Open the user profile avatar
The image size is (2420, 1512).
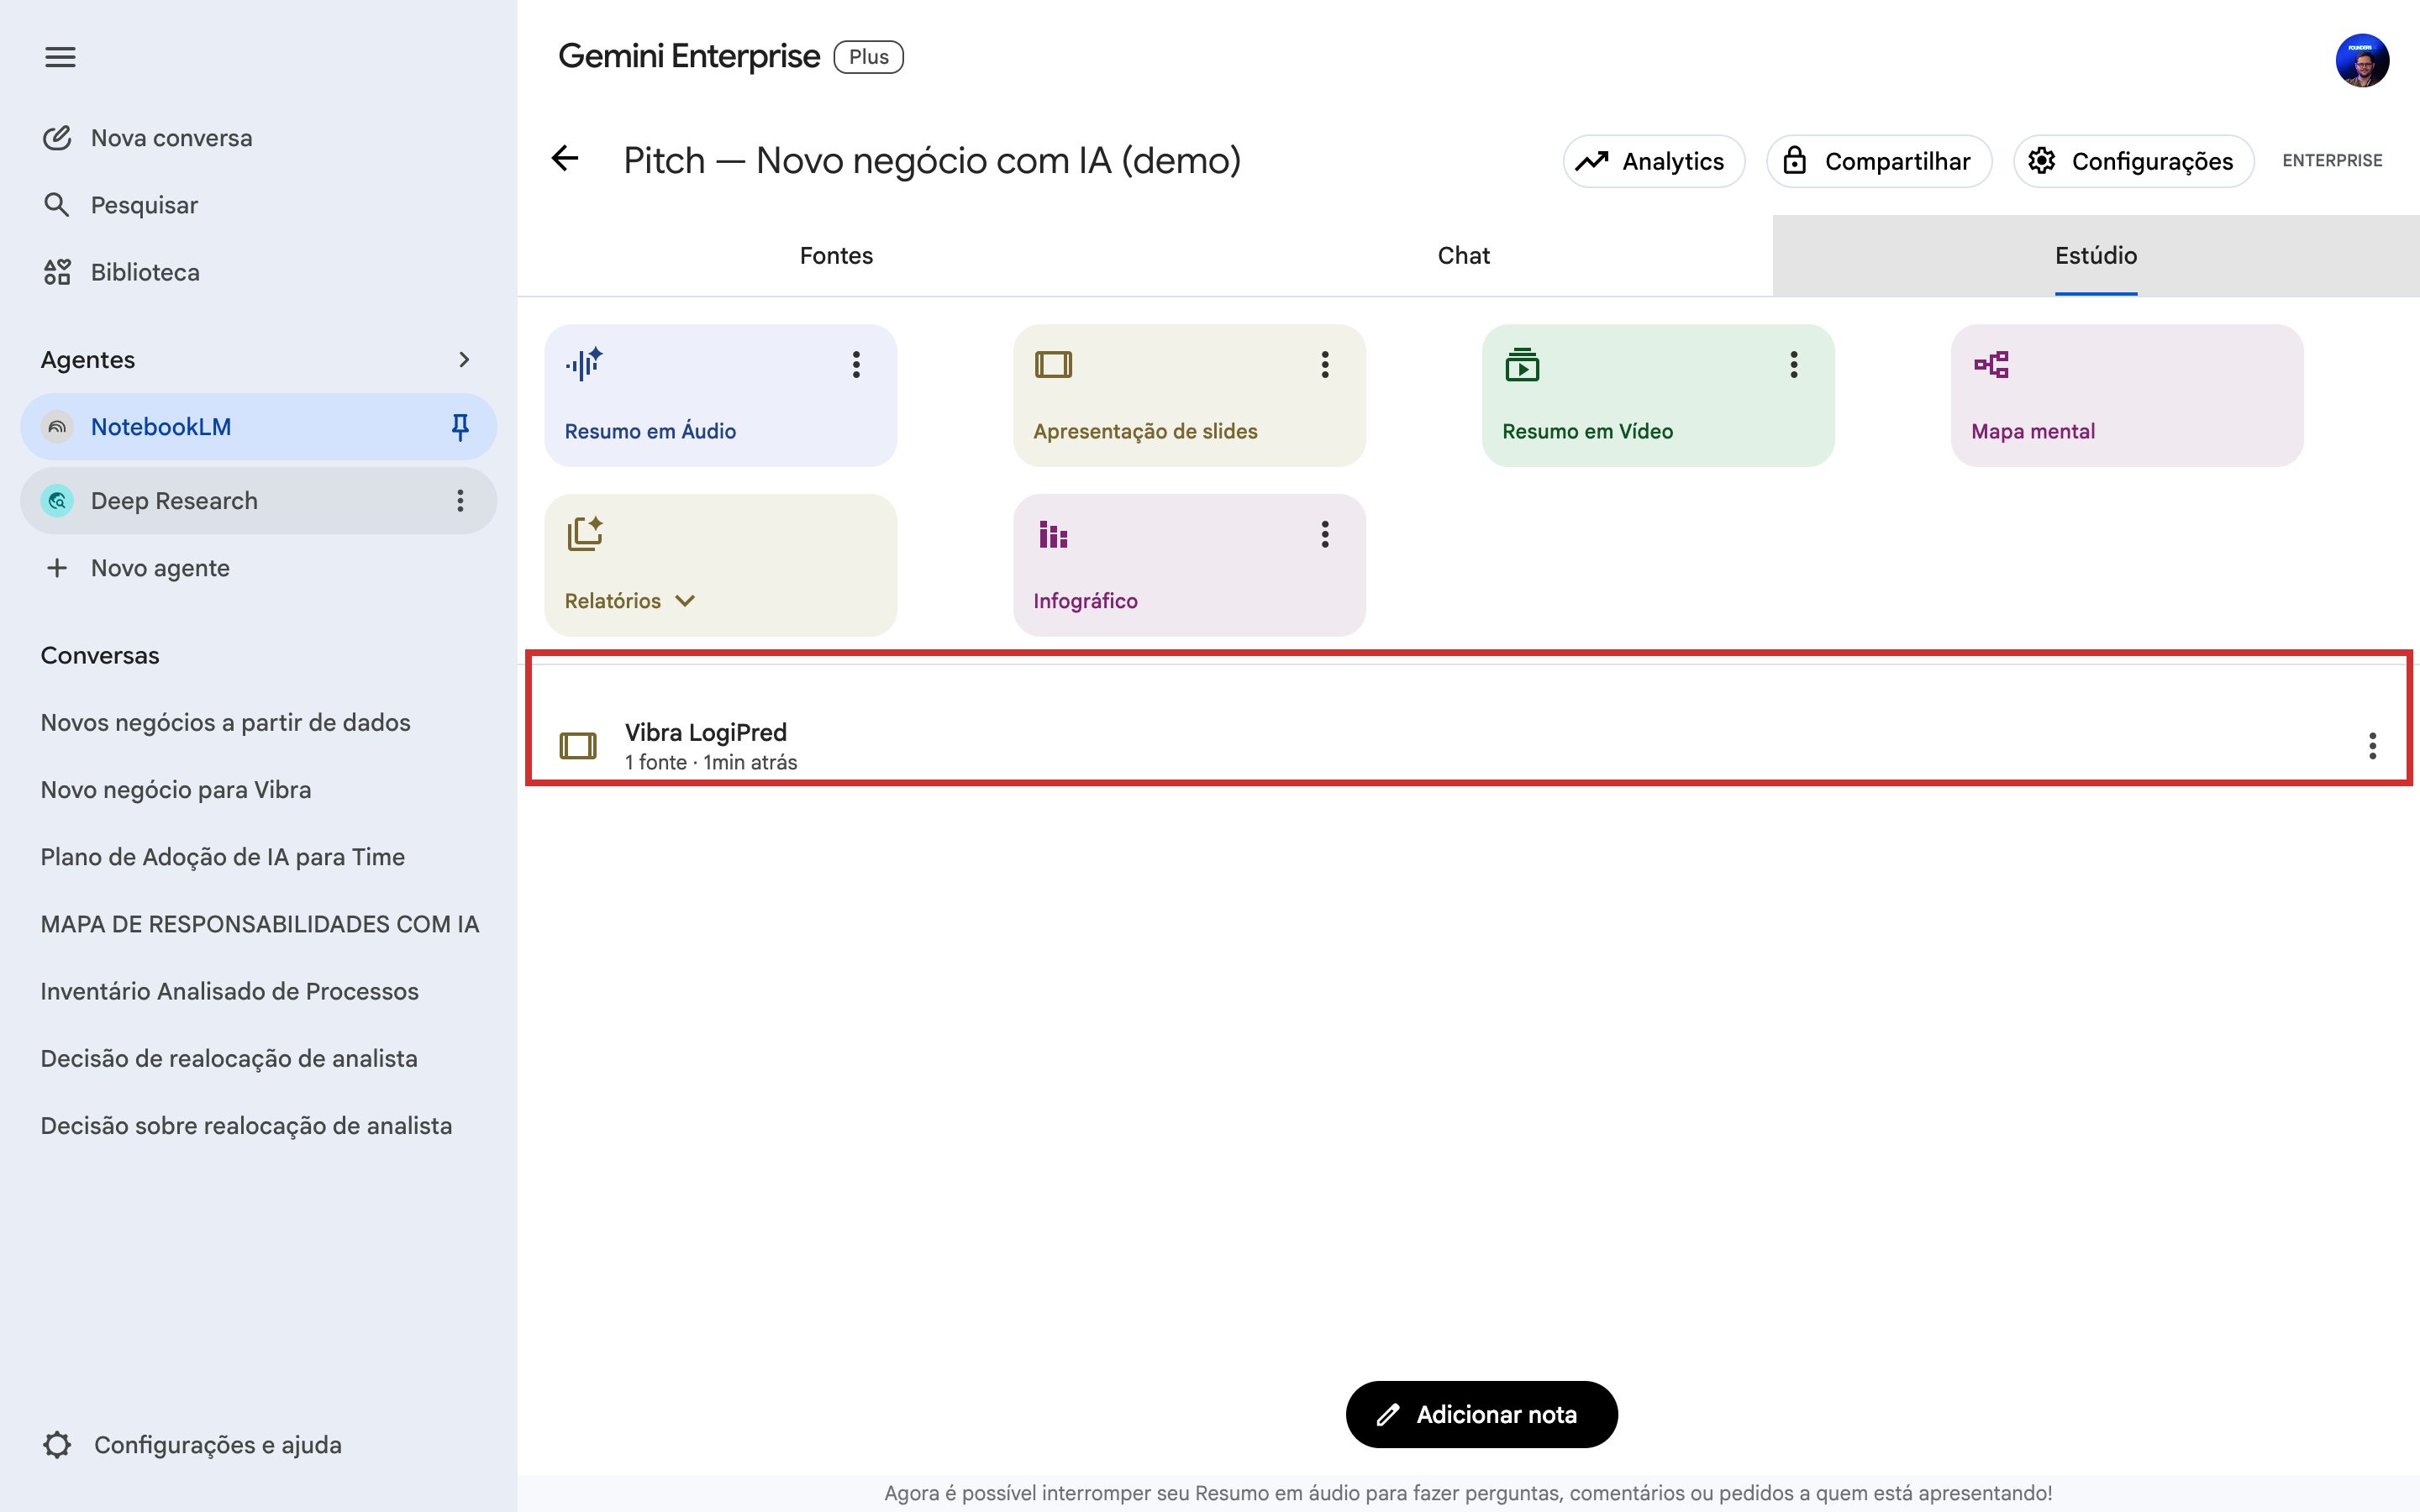tap(2362, 60)
